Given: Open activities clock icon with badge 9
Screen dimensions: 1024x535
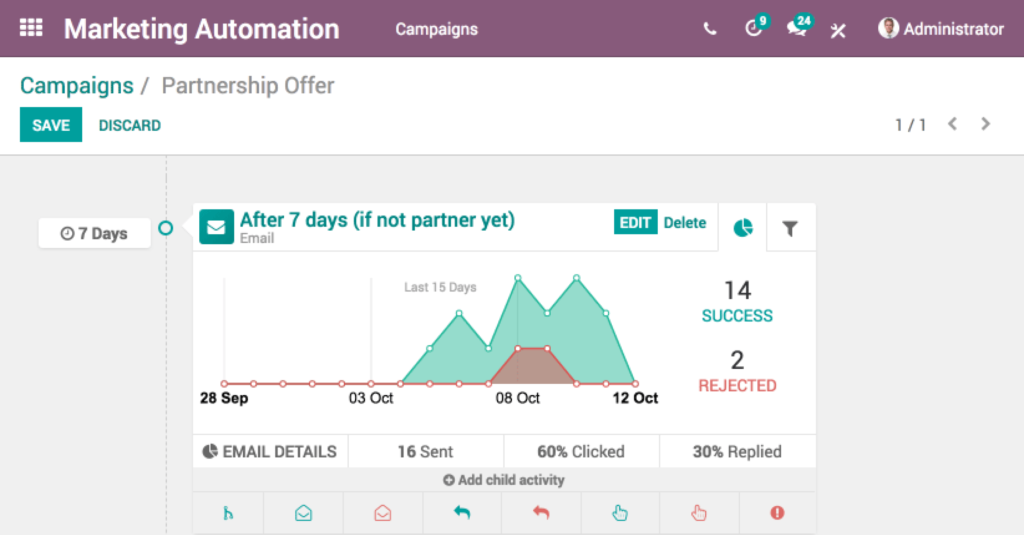Looking at the screenshot, I should (756, 27).
